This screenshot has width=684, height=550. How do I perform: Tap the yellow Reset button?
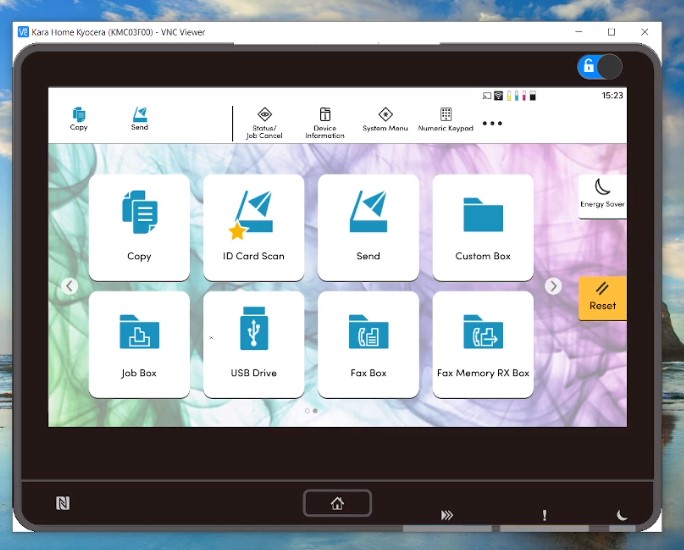(x=602, y=298)
